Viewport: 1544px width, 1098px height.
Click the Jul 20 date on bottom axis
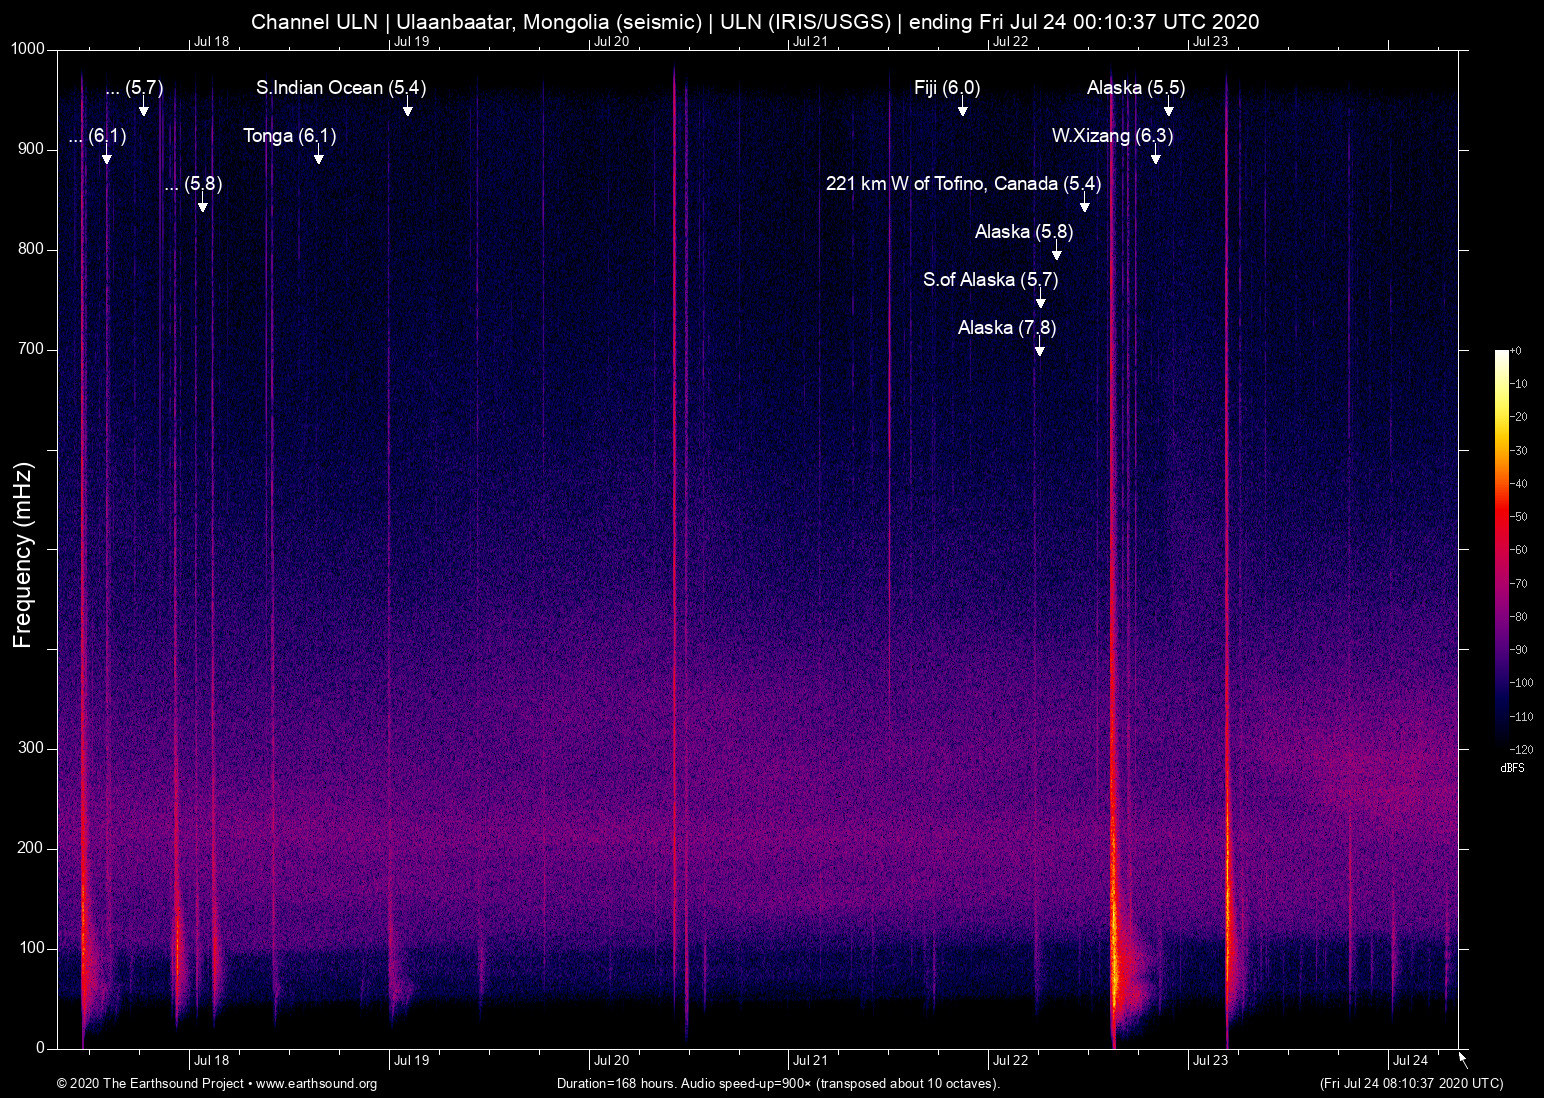(x=611, y=1061)
